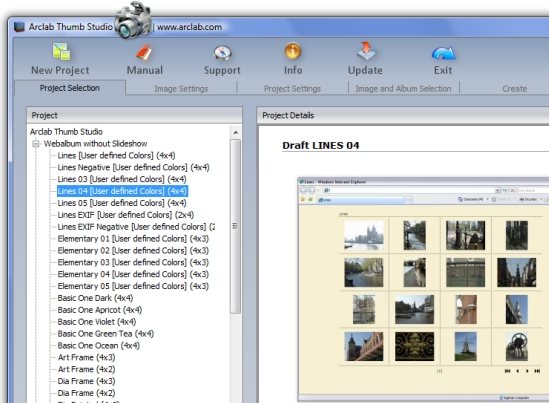The width and height of the screenshot is (549, 403).
Task: Switch to the Image Settings tab
Action: (181, 89)
